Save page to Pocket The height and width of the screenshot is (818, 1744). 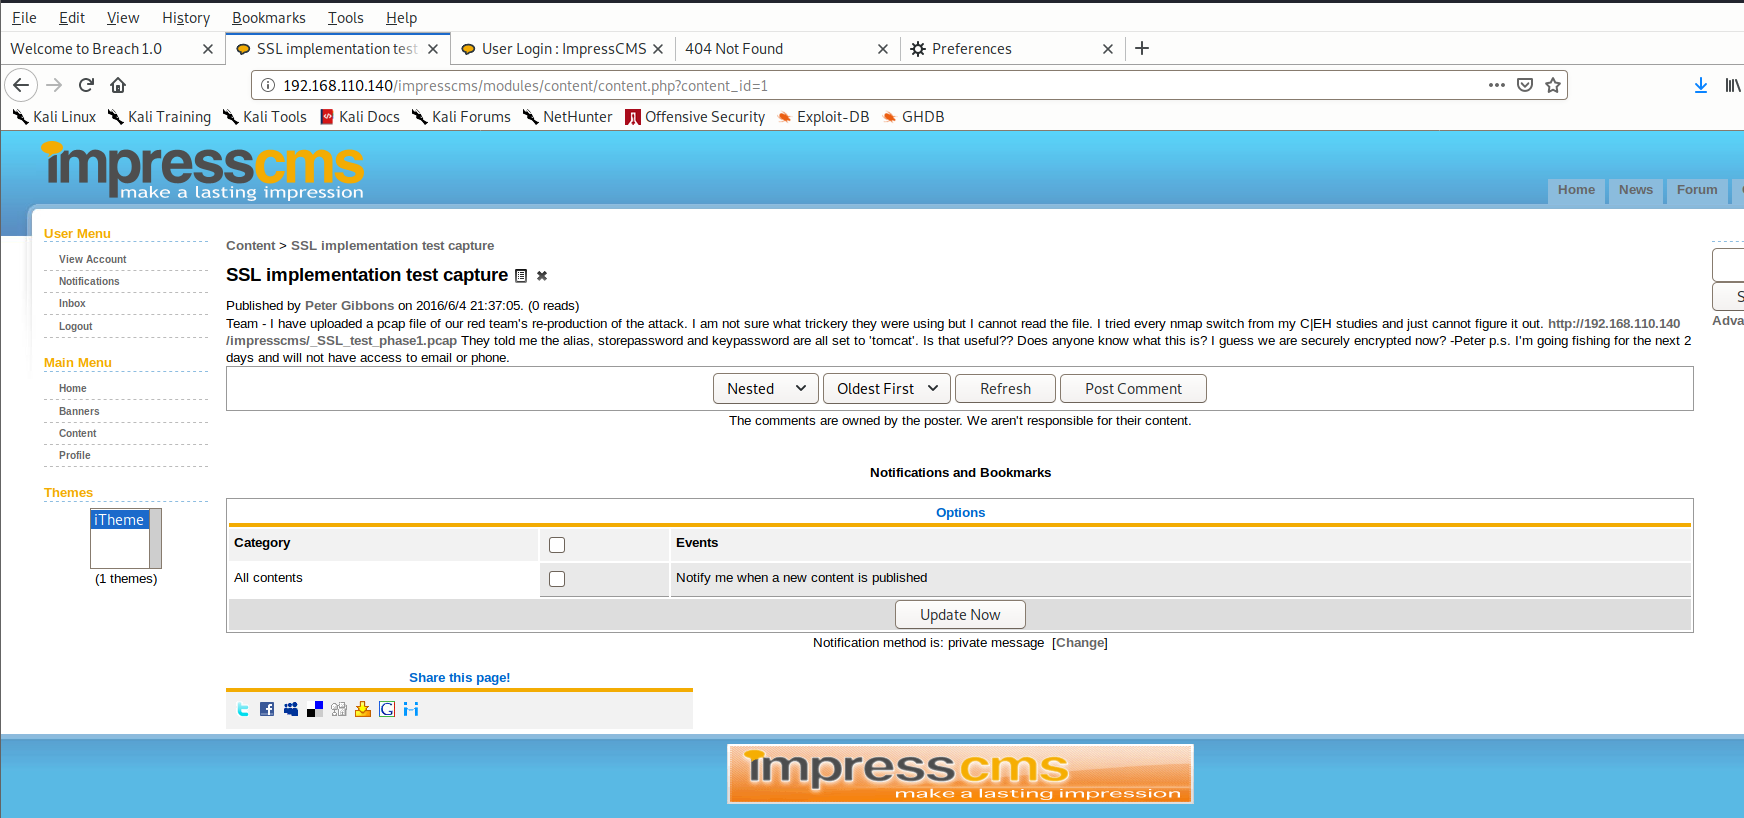click(1525, 85)
